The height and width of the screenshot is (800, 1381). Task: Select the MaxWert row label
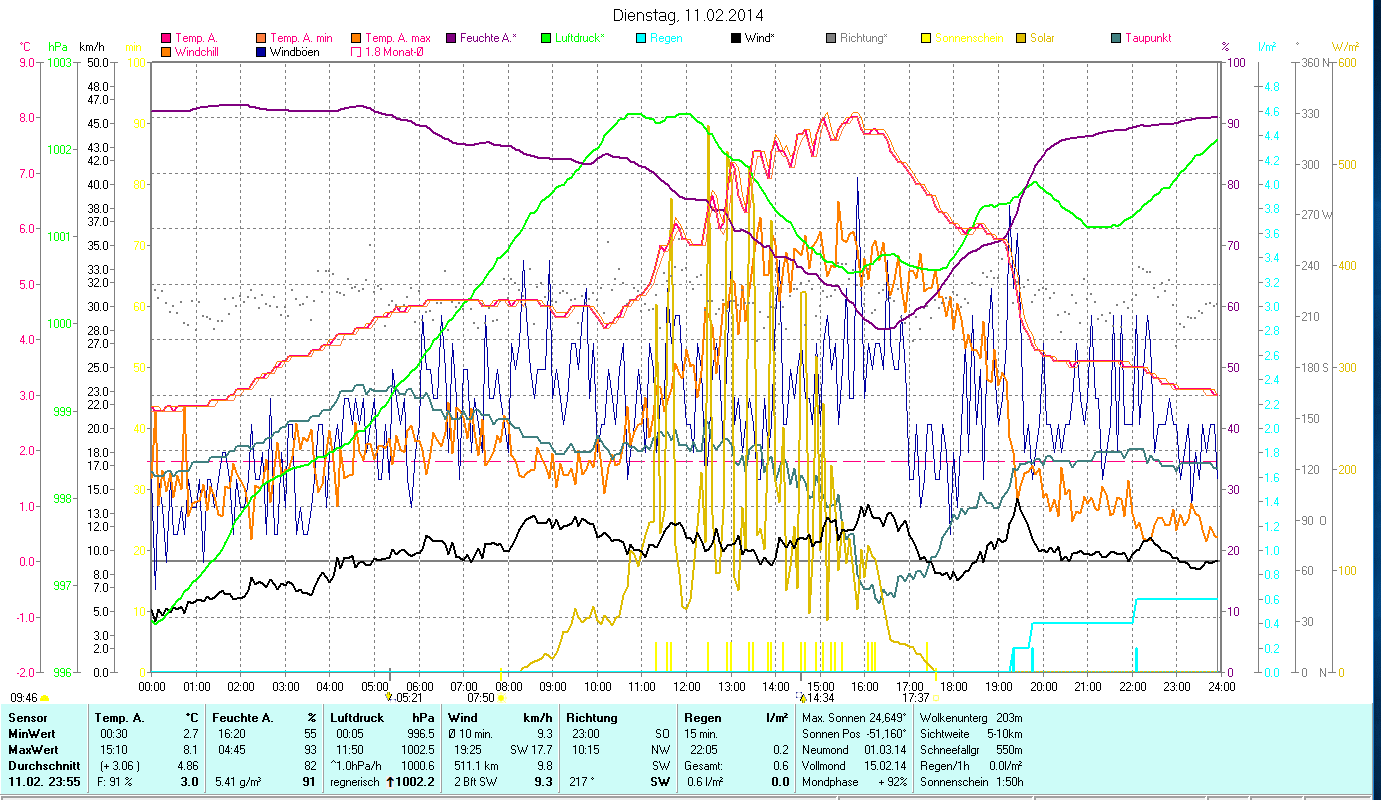pos(34,750)
